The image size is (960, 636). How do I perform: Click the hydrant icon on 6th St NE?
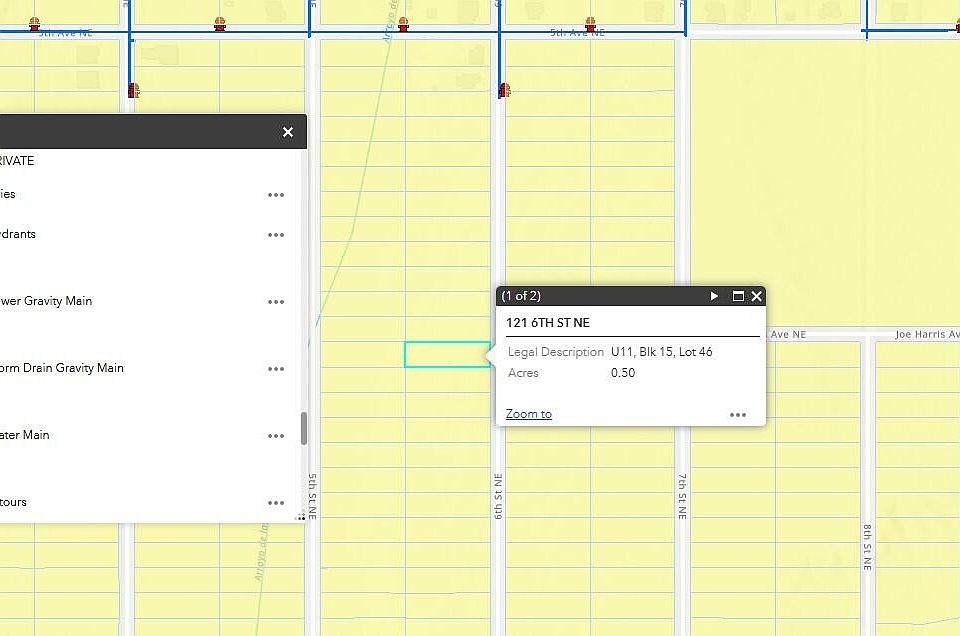504,91
